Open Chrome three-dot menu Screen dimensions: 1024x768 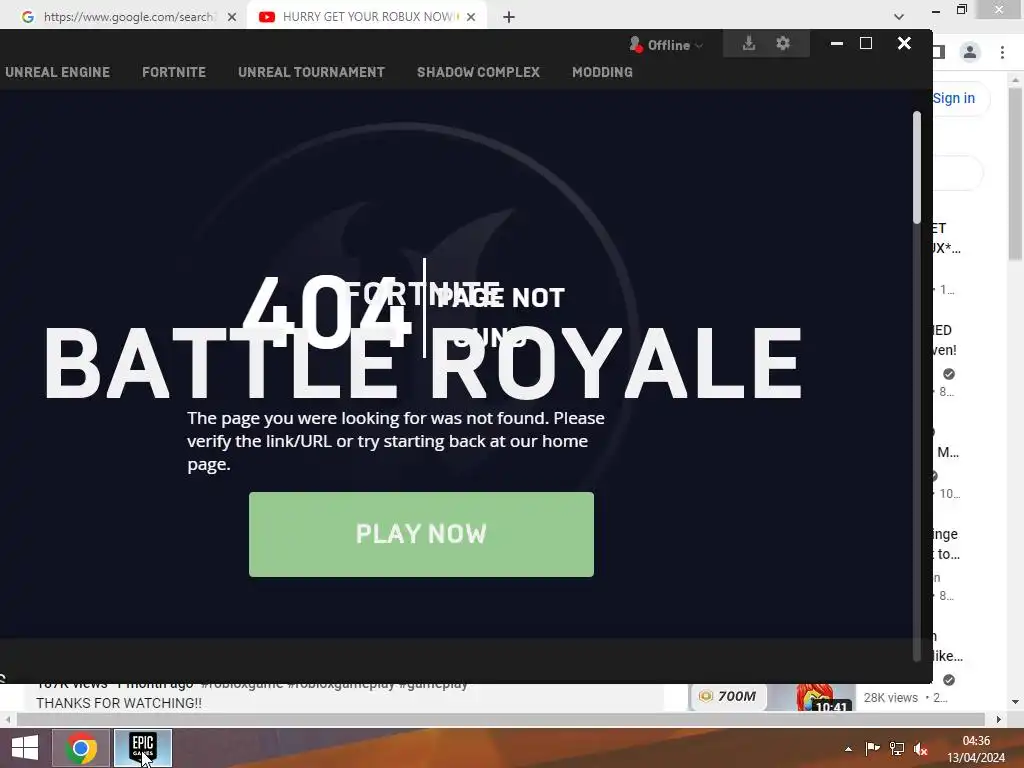1002,52
